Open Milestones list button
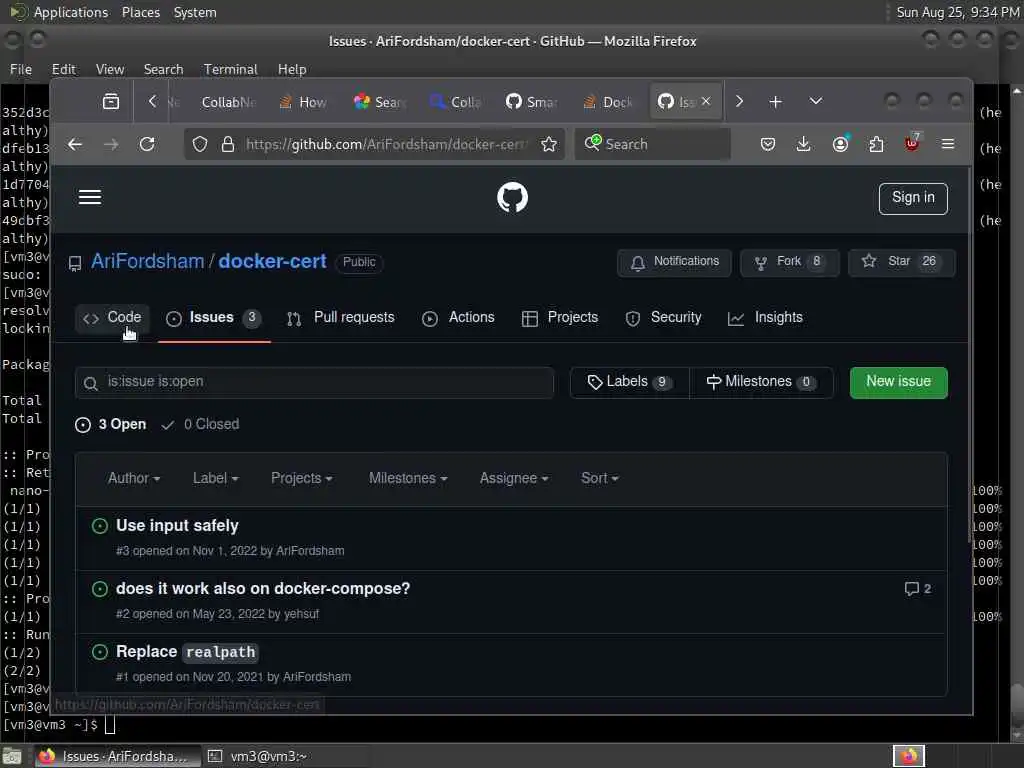Screen dimensions: 1024x768 click(x=761, y=382)
